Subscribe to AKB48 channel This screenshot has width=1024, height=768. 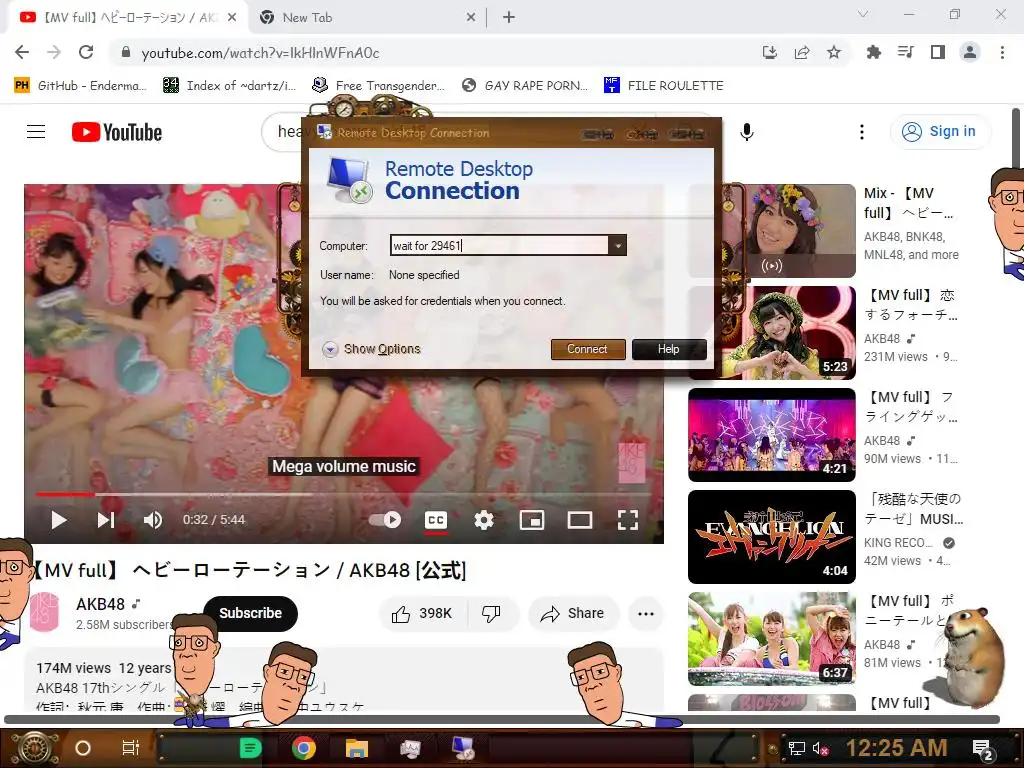click(250, 613)
